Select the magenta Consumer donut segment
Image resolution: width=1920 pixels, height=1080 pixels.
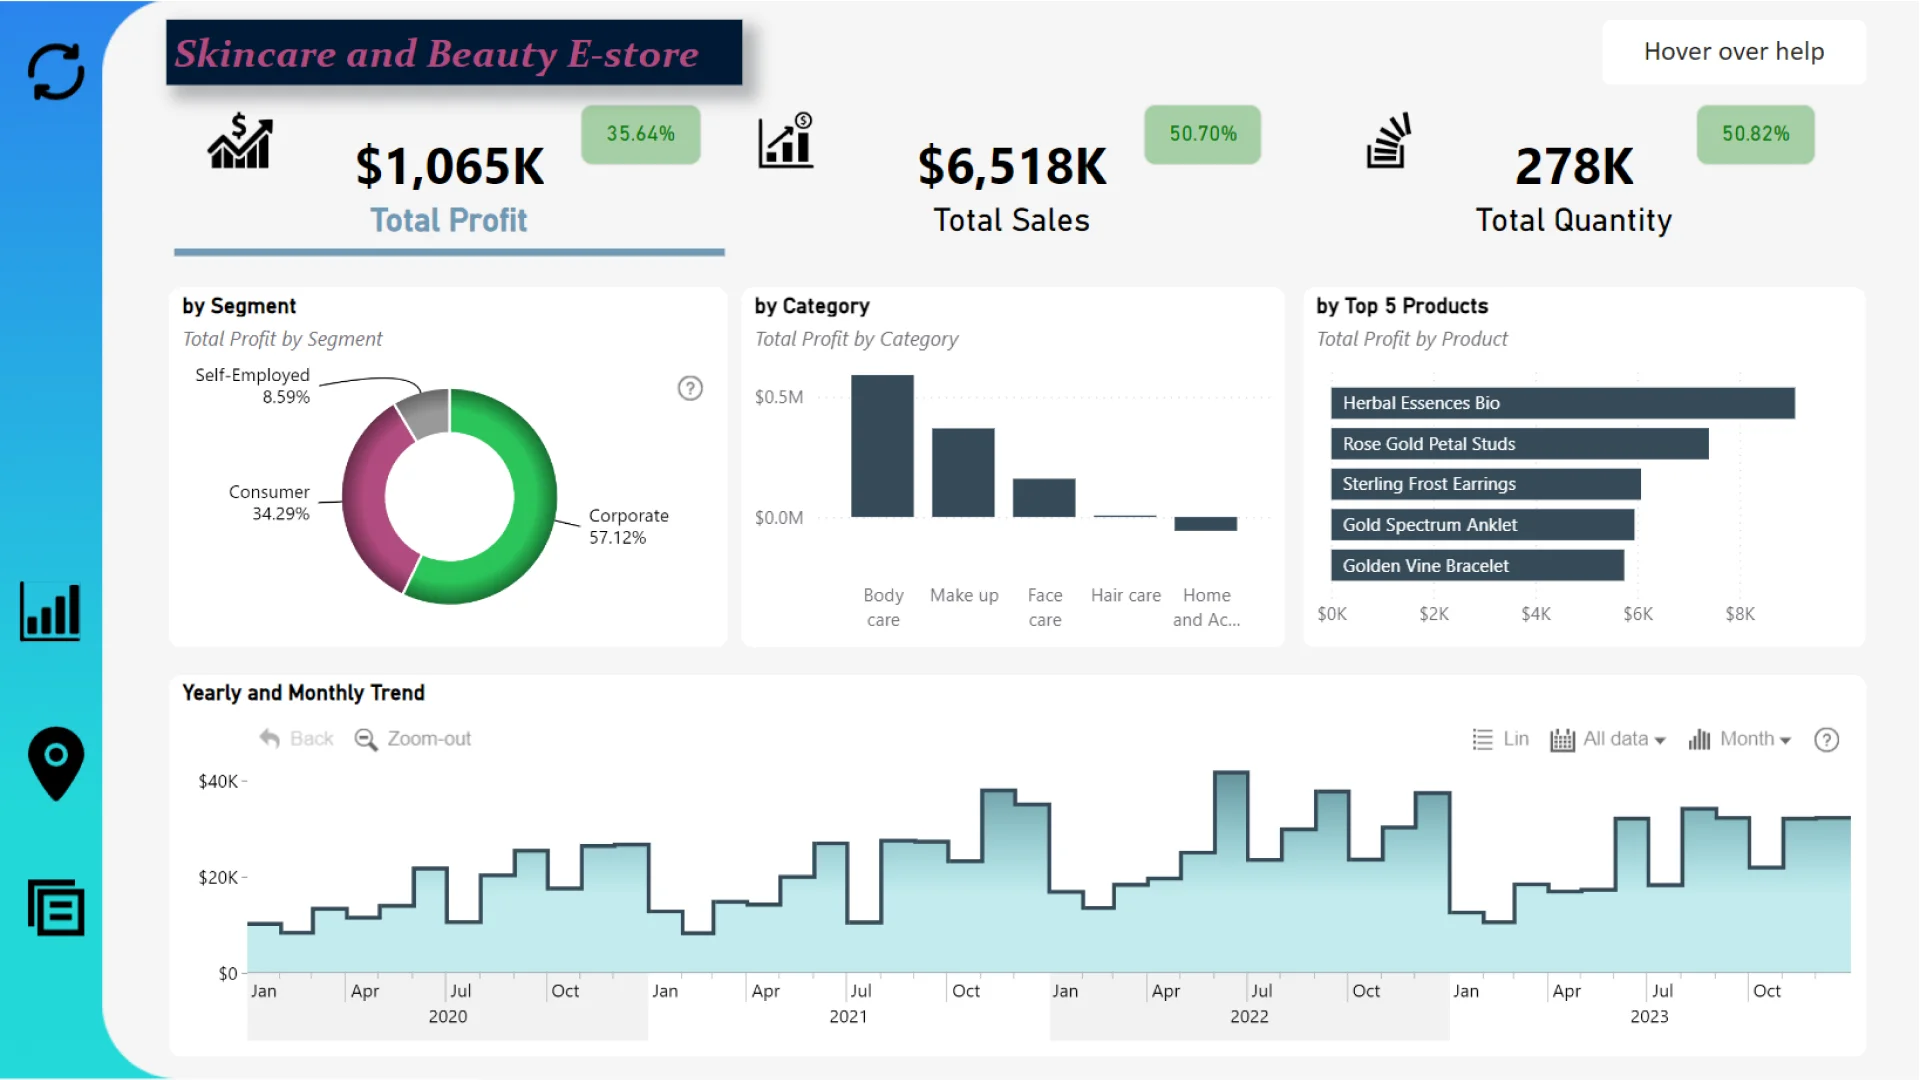pyautogui.click(x=366, y=505)
